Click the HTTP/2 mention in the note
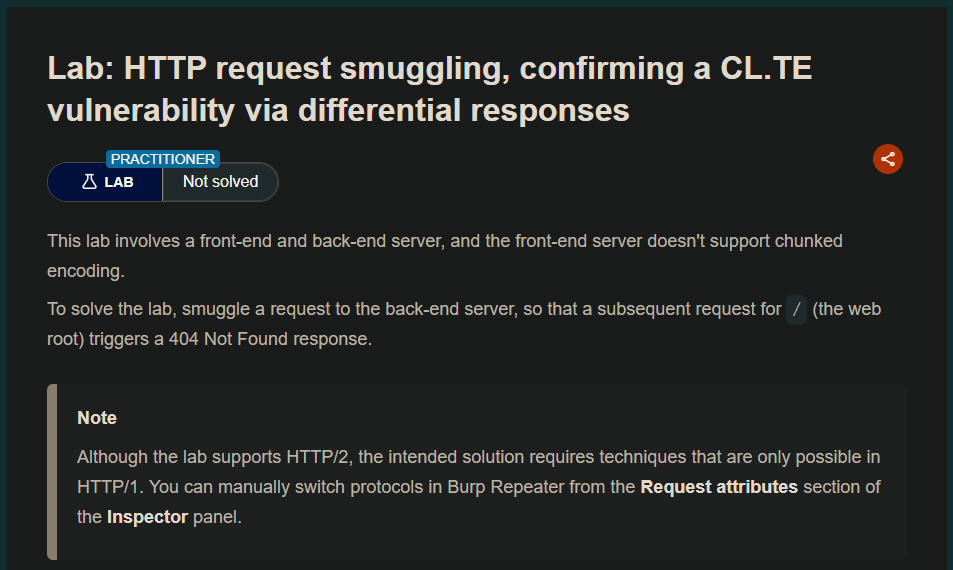 (323, 457)
